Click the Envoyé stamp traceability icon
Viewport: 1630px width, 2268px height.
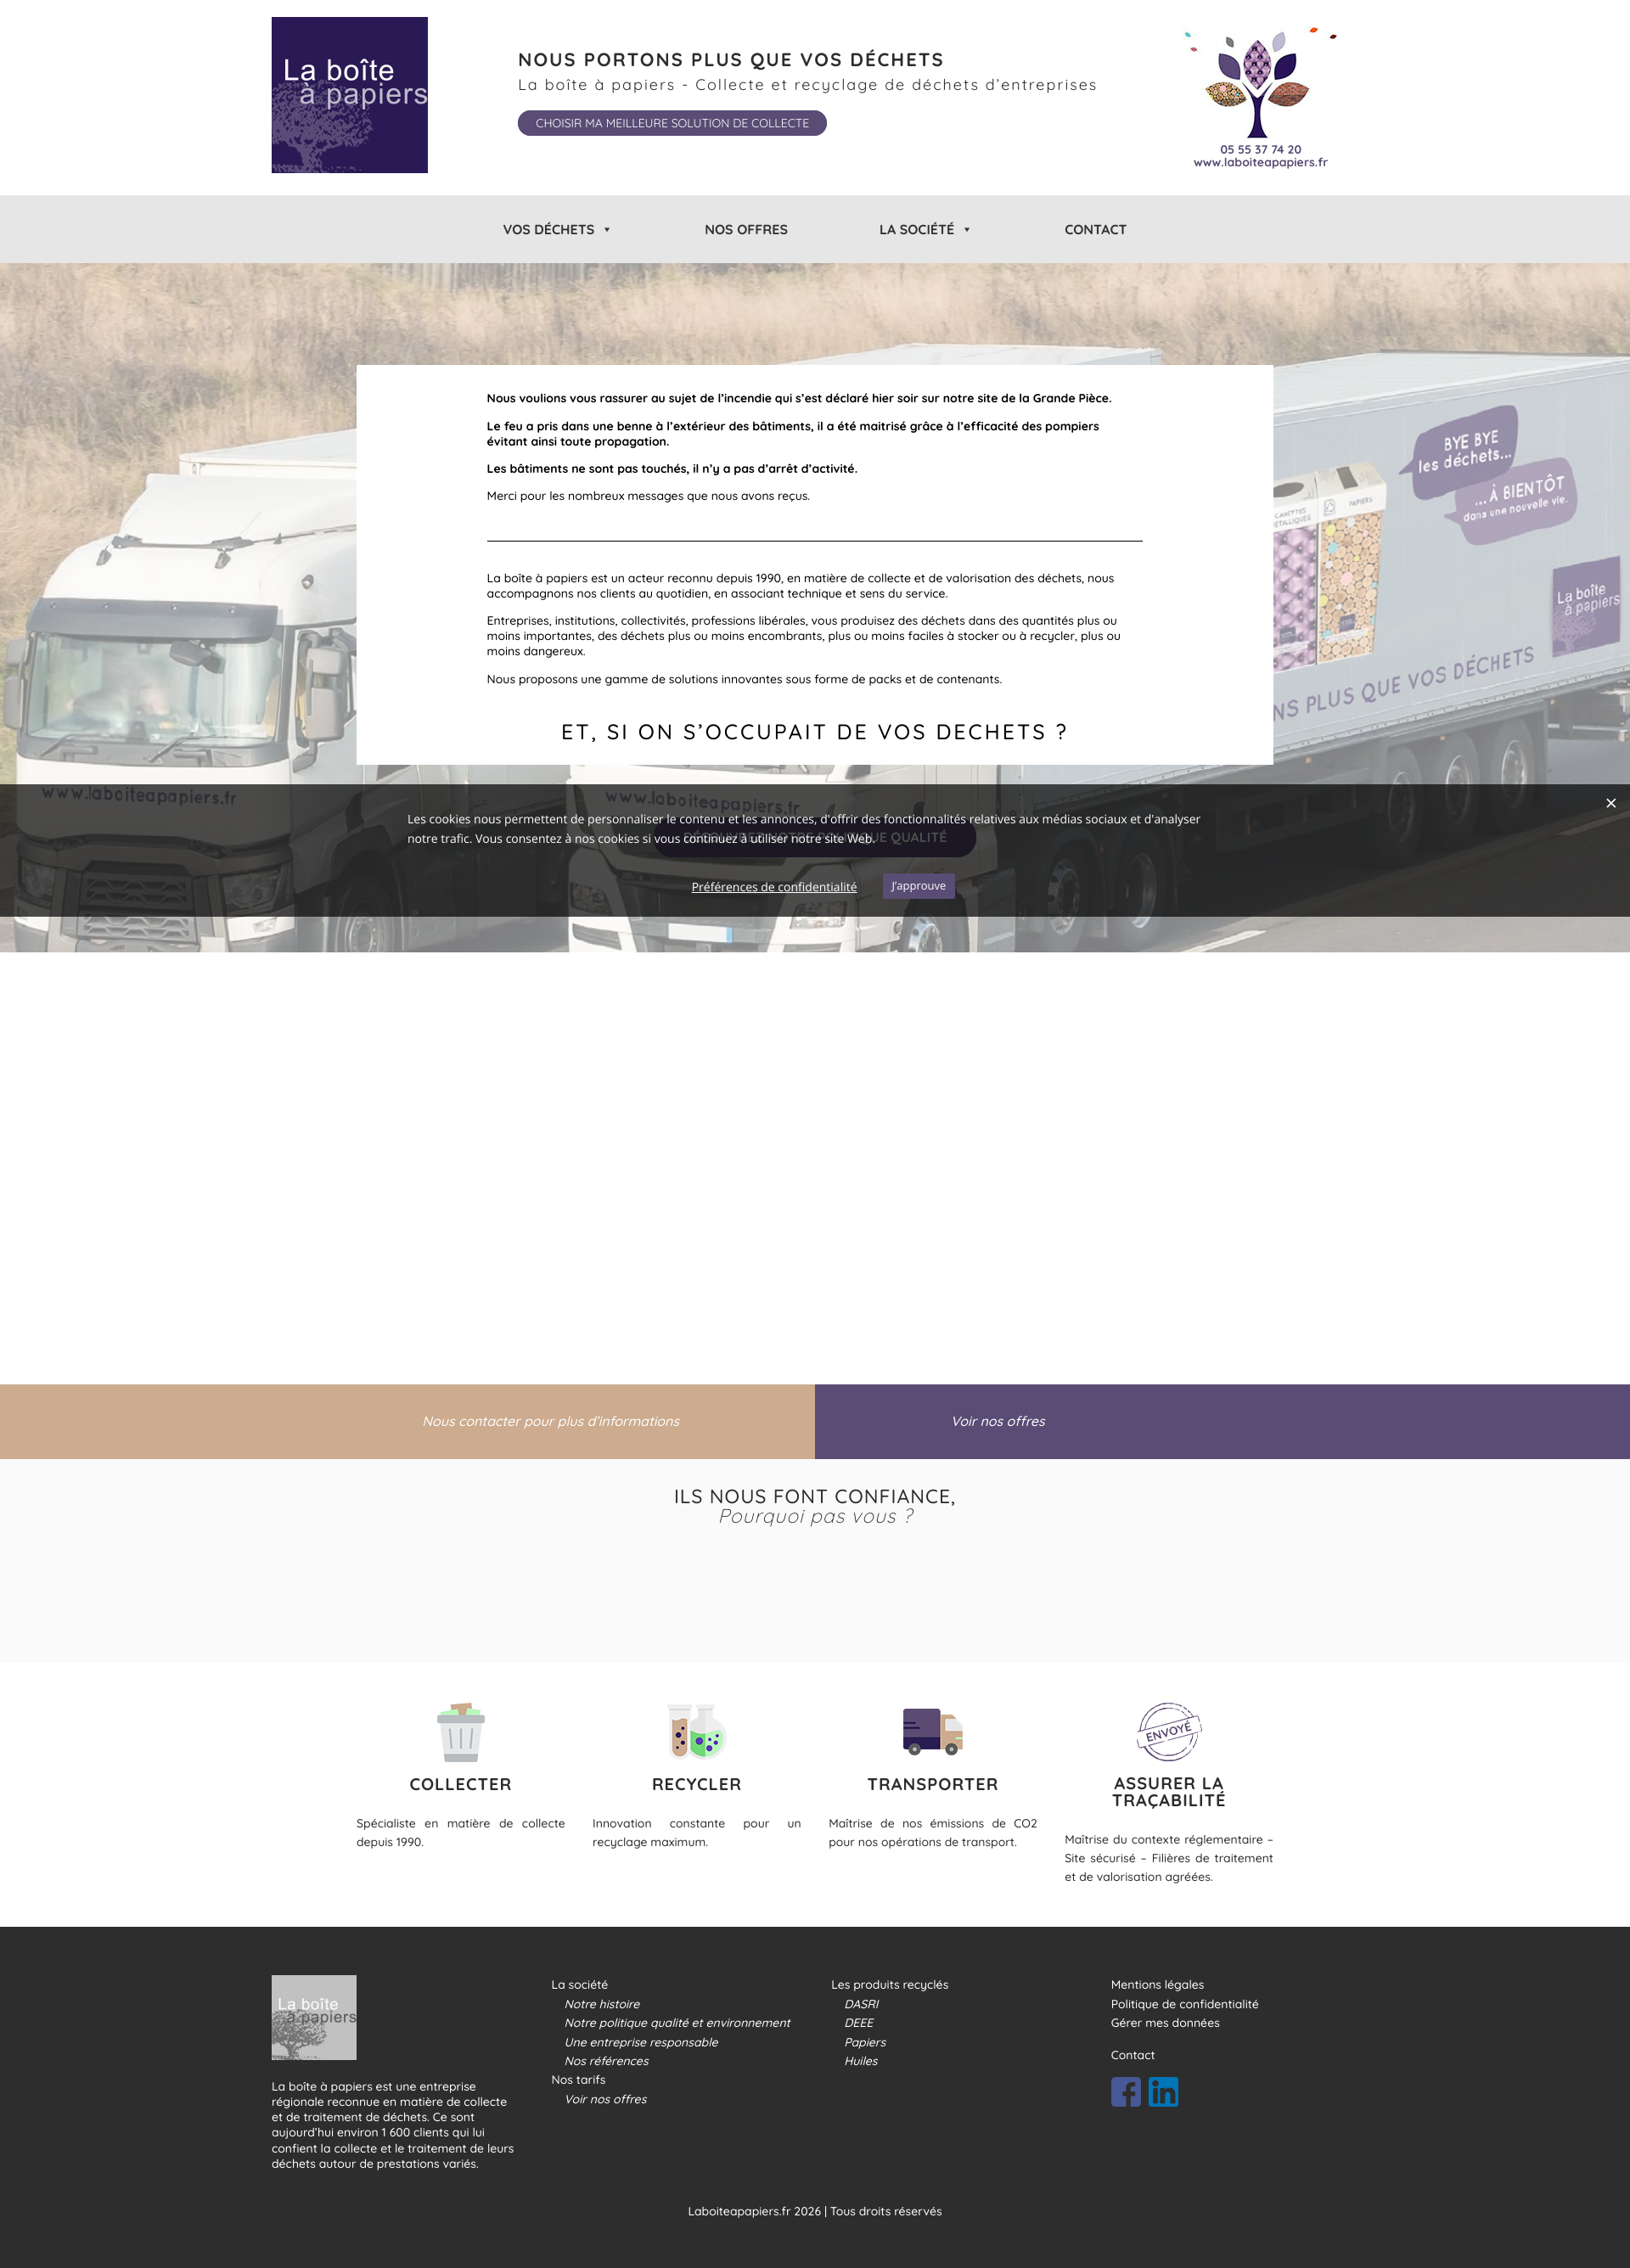1168,1731
